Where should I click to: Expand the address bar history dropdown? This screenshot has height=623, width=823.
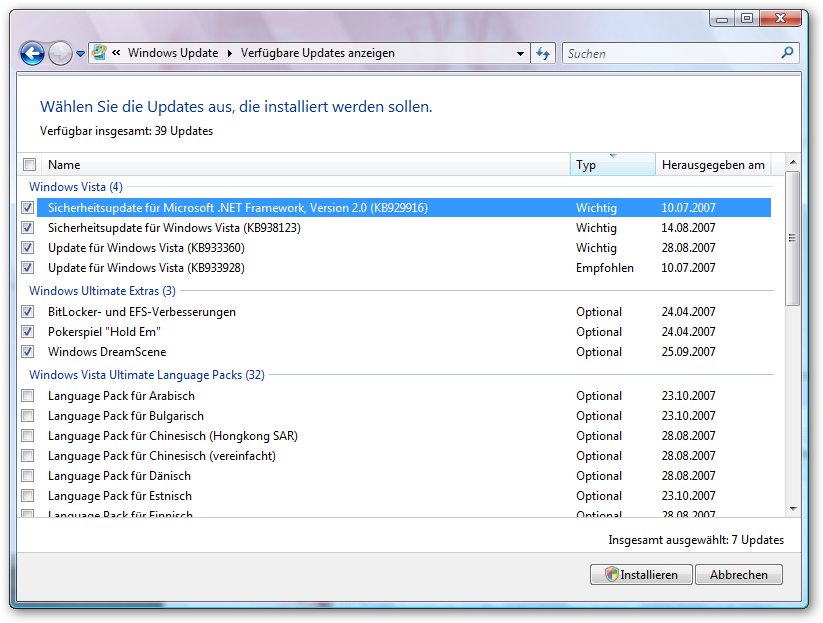tap(520, 54)
